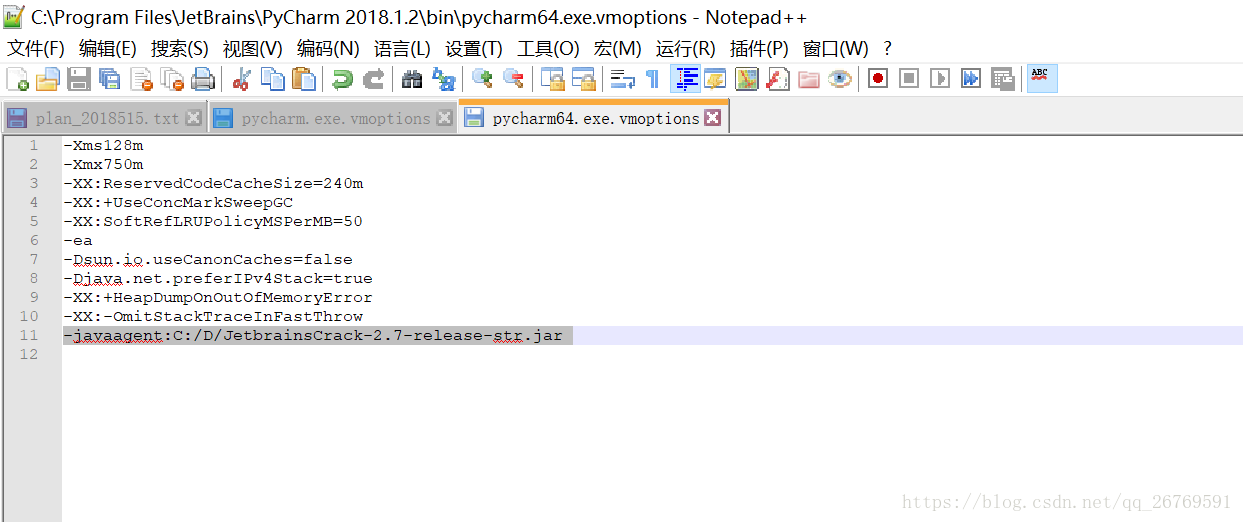Open the 设置(T) menu
This screenshot has height=522, width=1243.
pos(474,48)
